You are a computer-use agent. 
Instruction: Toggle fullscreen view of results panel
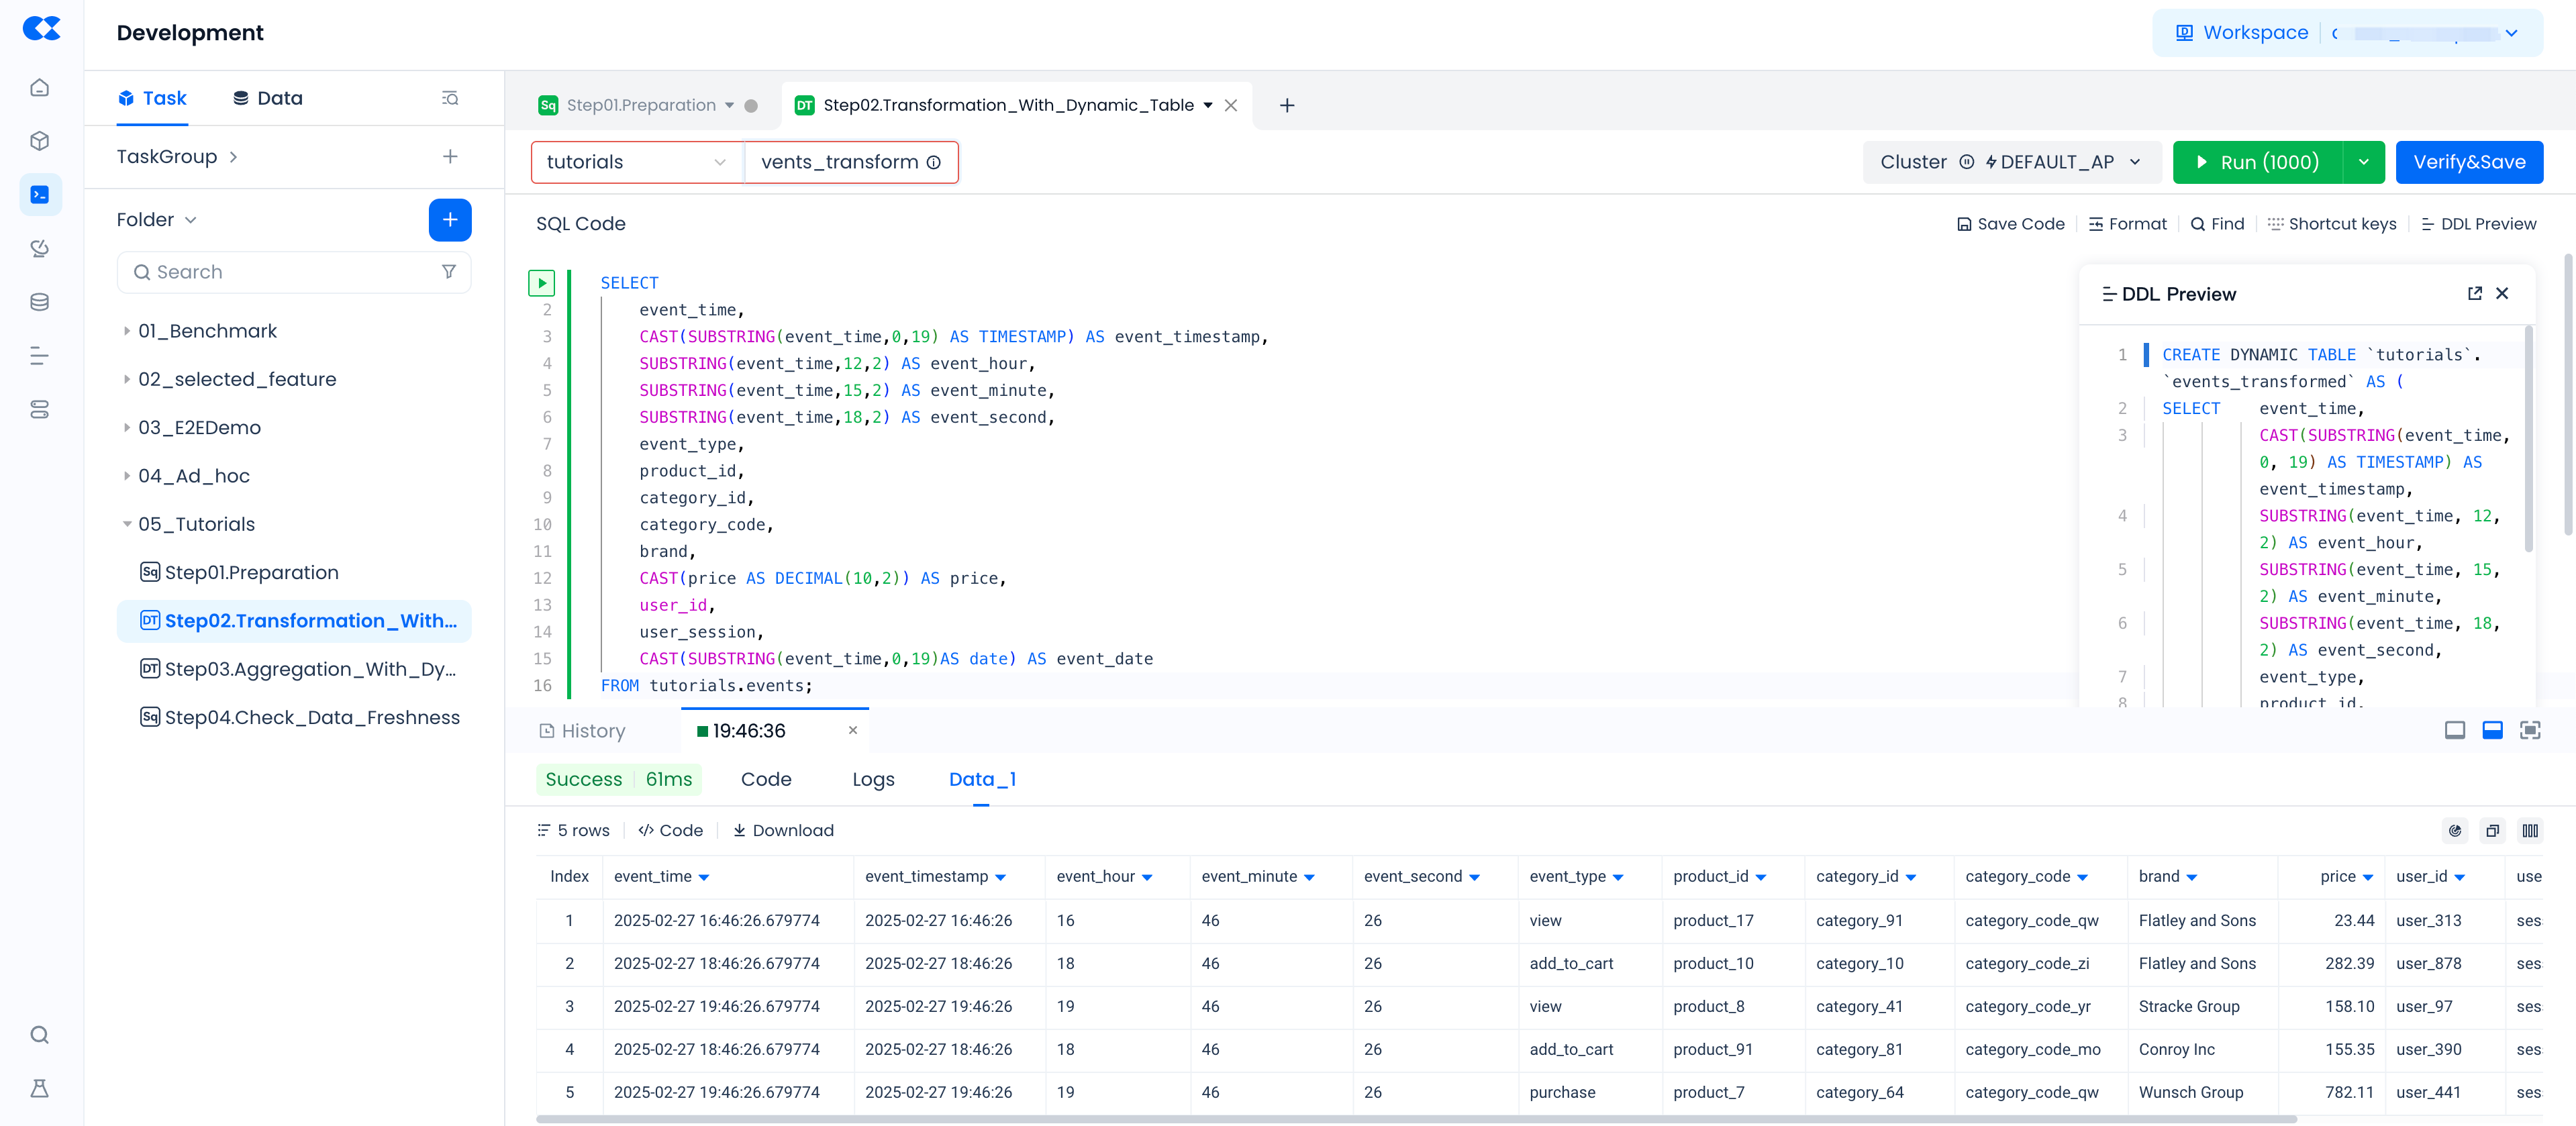tap(2530, 731)
